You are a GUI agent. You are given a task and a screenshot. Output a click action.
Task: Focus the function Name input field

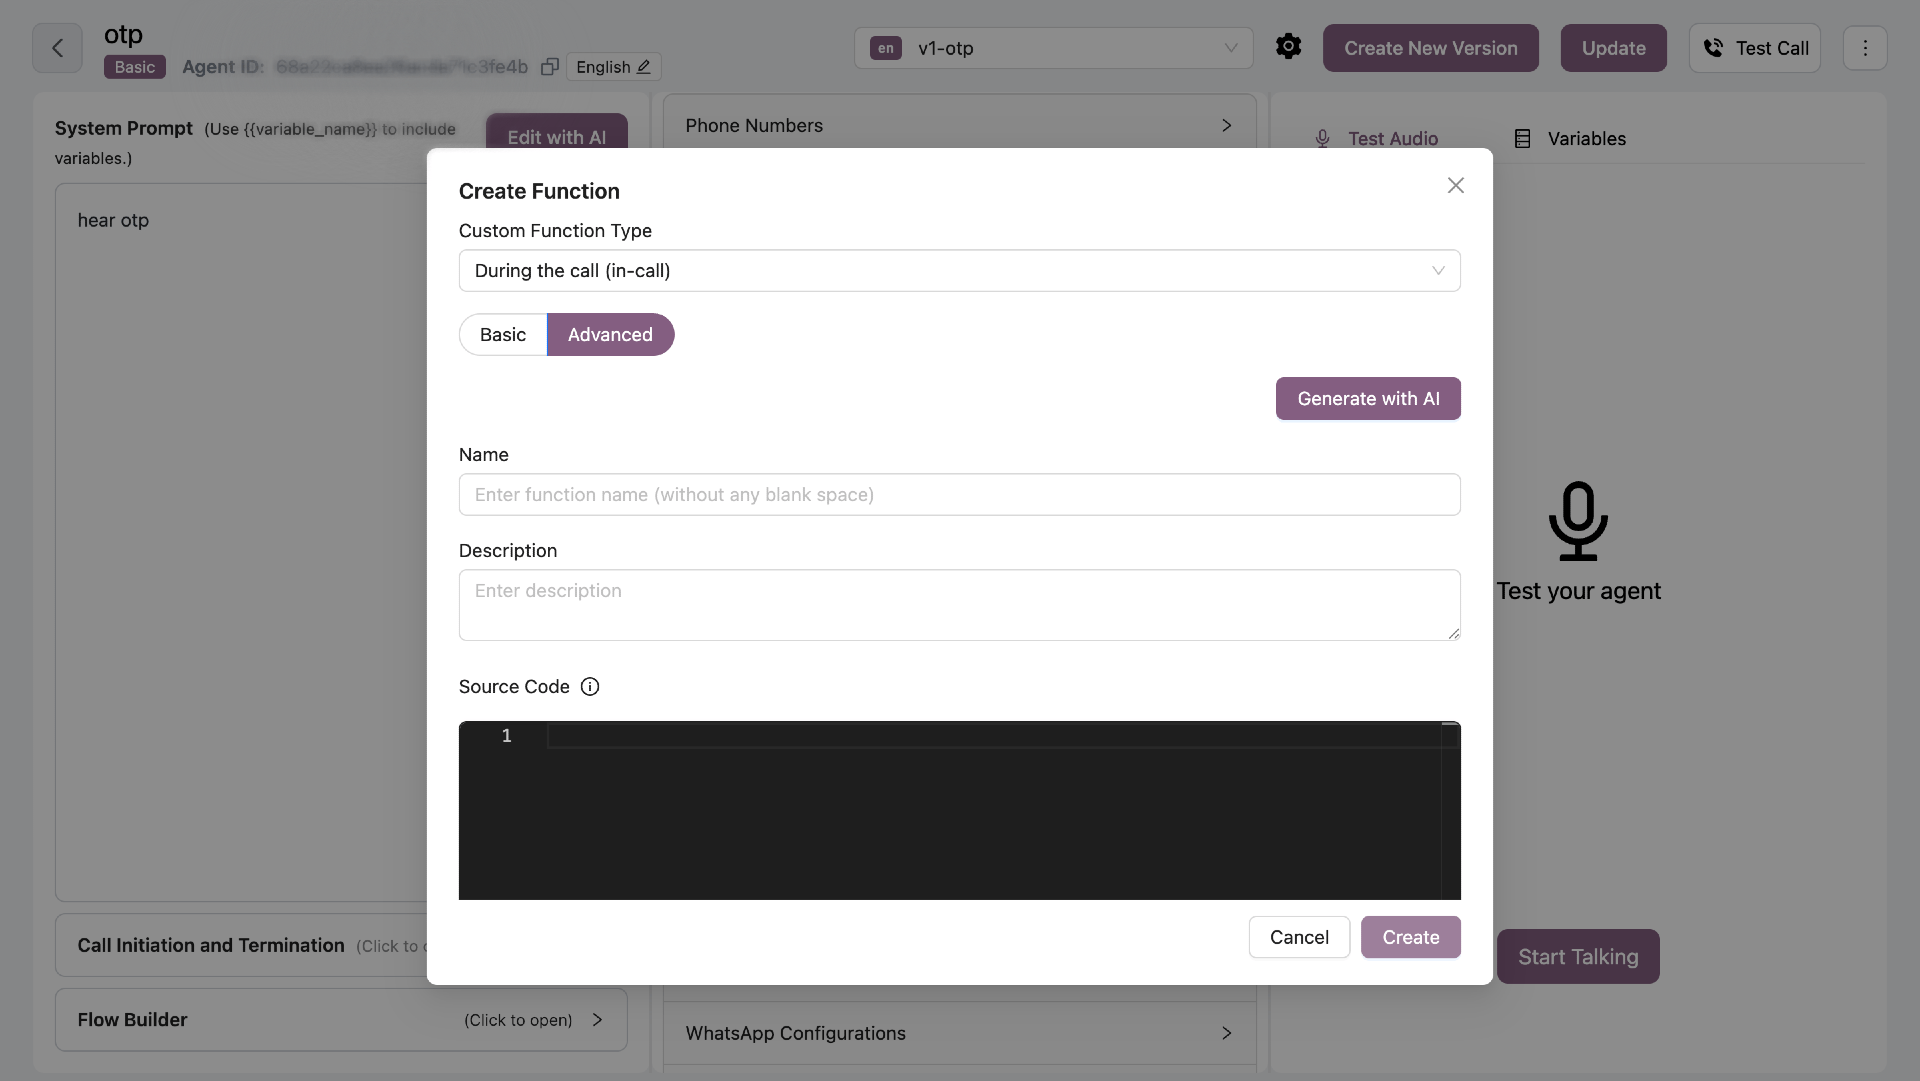click(x=959, y=495)
